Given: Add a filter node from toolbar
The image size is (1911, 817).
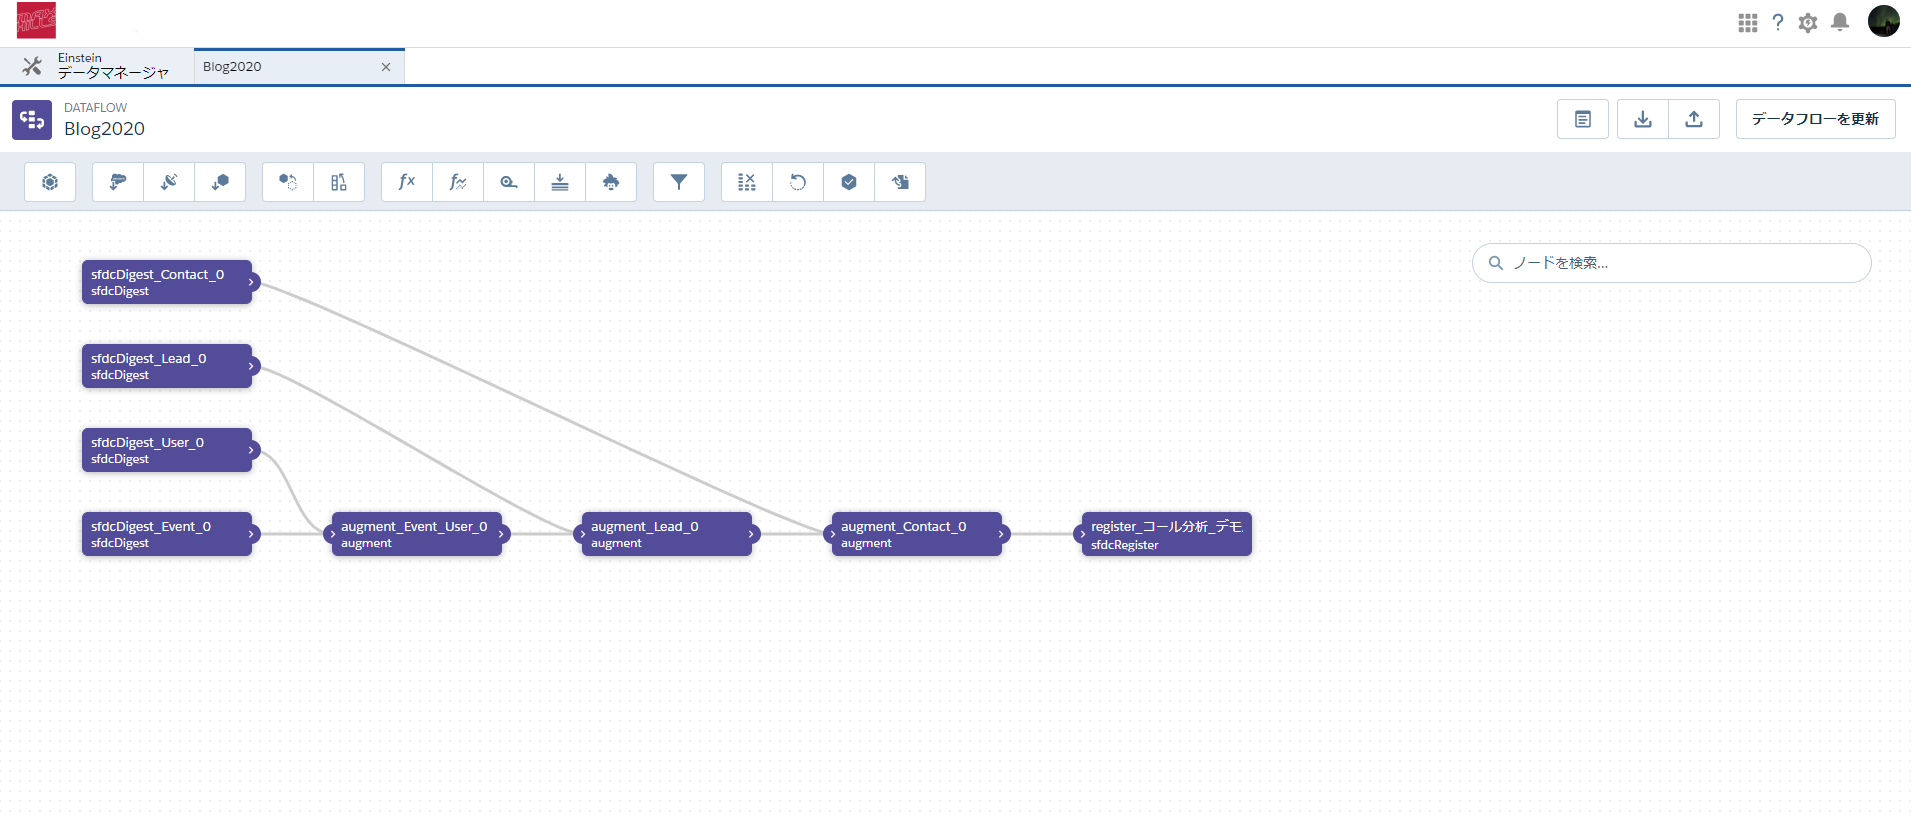Looking at the screenshot, I should pyautogui.click(x=679, y=182).
